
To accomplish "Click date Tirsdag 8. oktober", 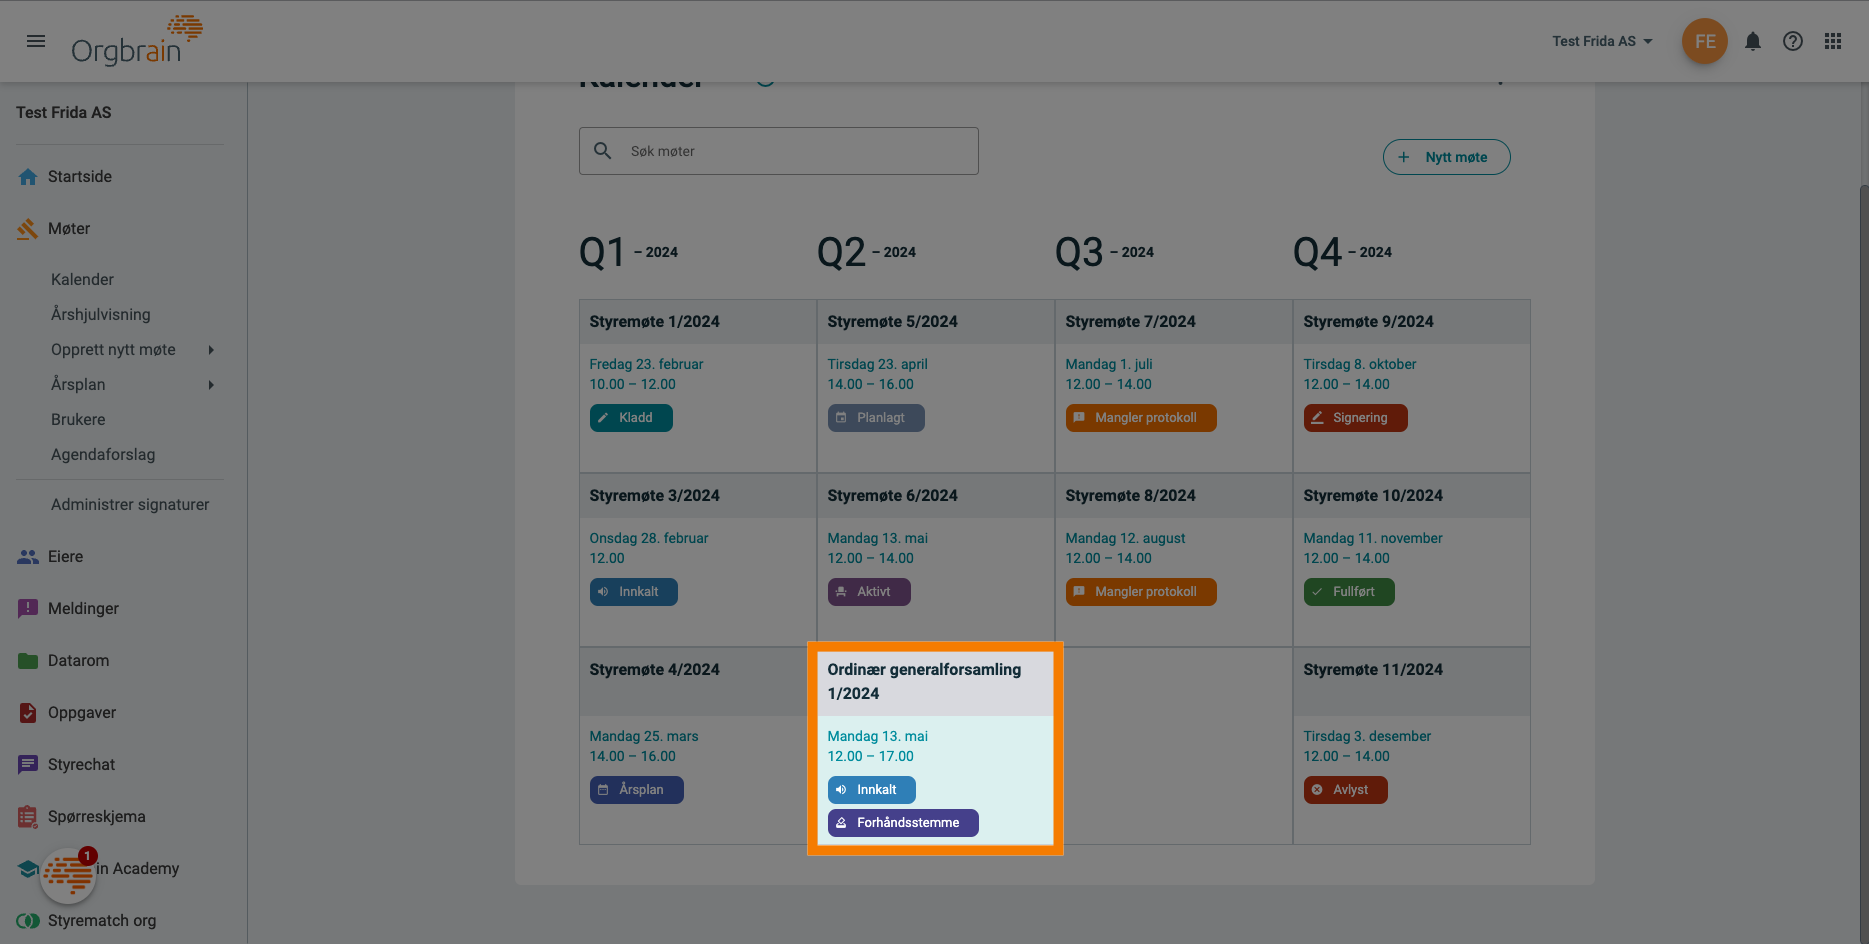I will pyautogui.click(x=1360, y=365).
